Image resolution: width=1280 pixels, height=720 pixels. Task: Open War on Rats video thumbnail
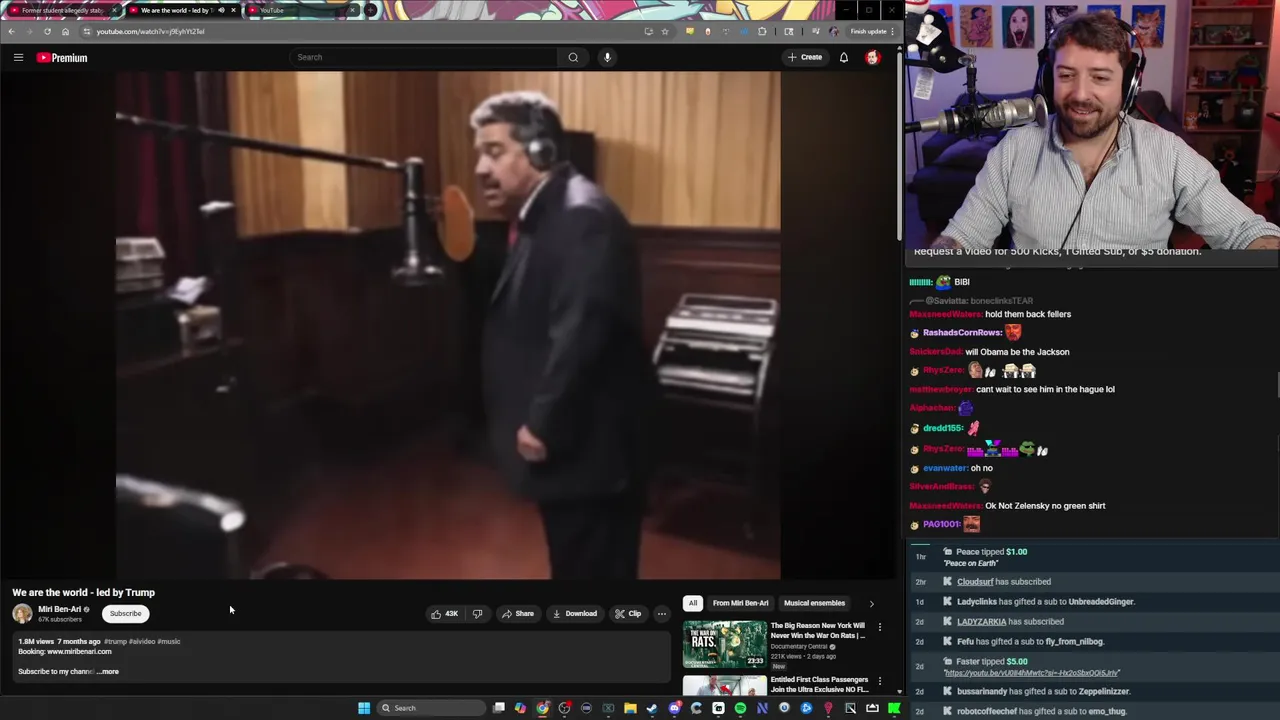pyautogui.click(x=725, y=644)
